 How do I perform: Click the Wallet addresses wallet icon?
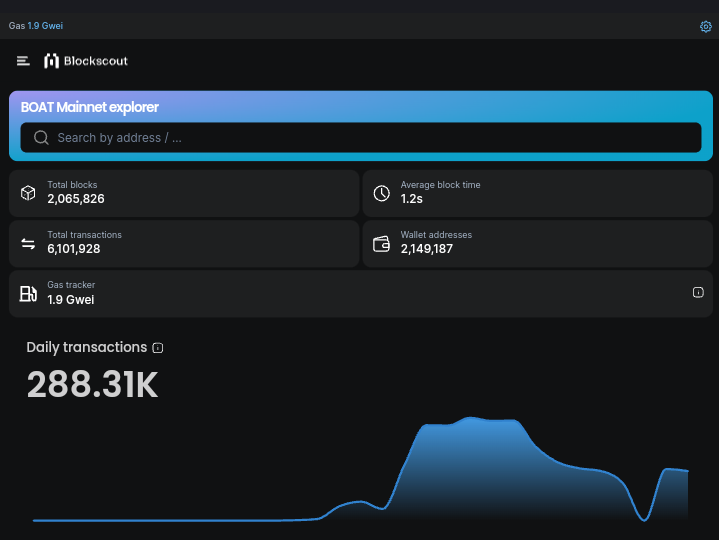[x=382, y=243]
